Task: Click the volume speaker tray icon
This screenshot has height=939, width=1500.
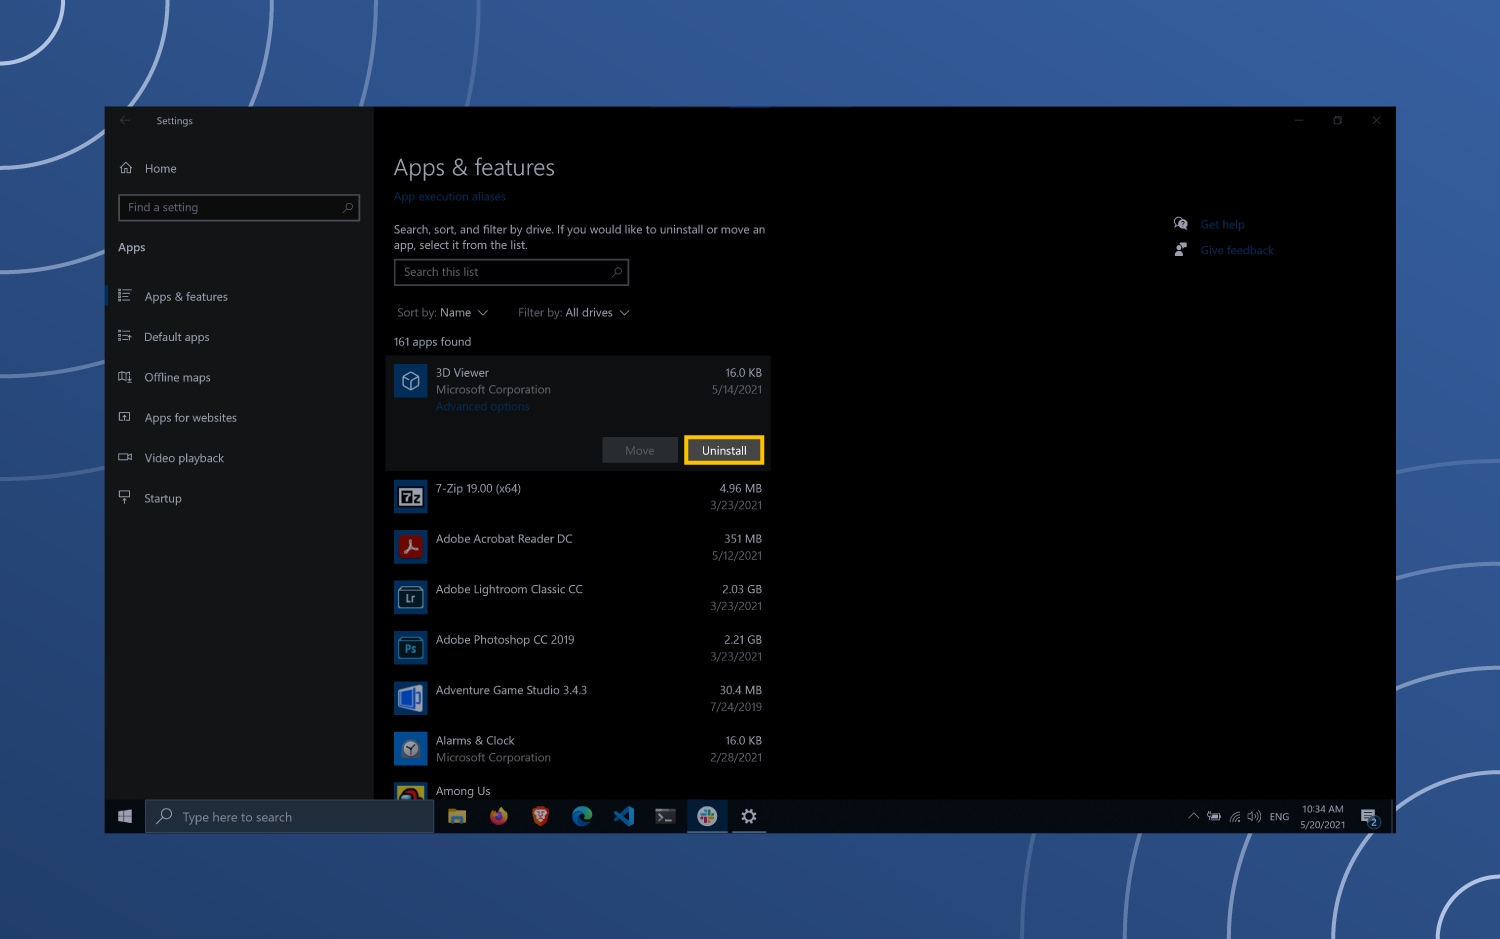Action: 1254,817
